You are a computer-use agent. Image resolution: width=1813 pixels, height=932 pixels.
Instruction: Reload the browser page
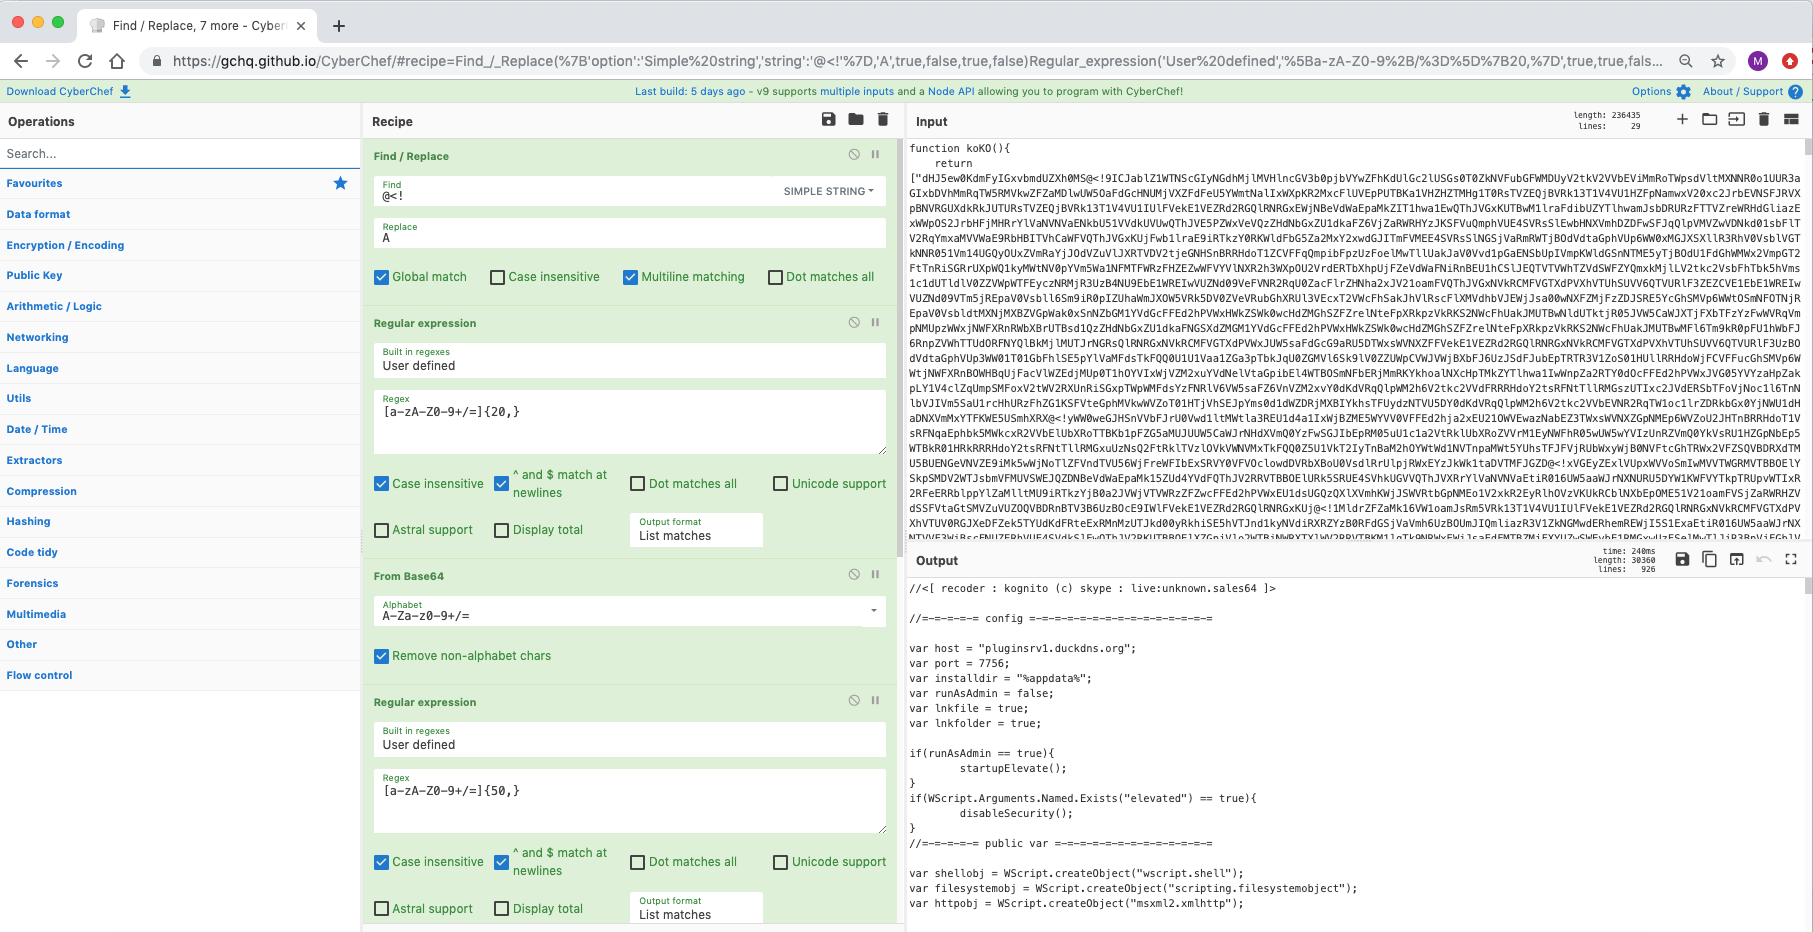tap(85, 61)
